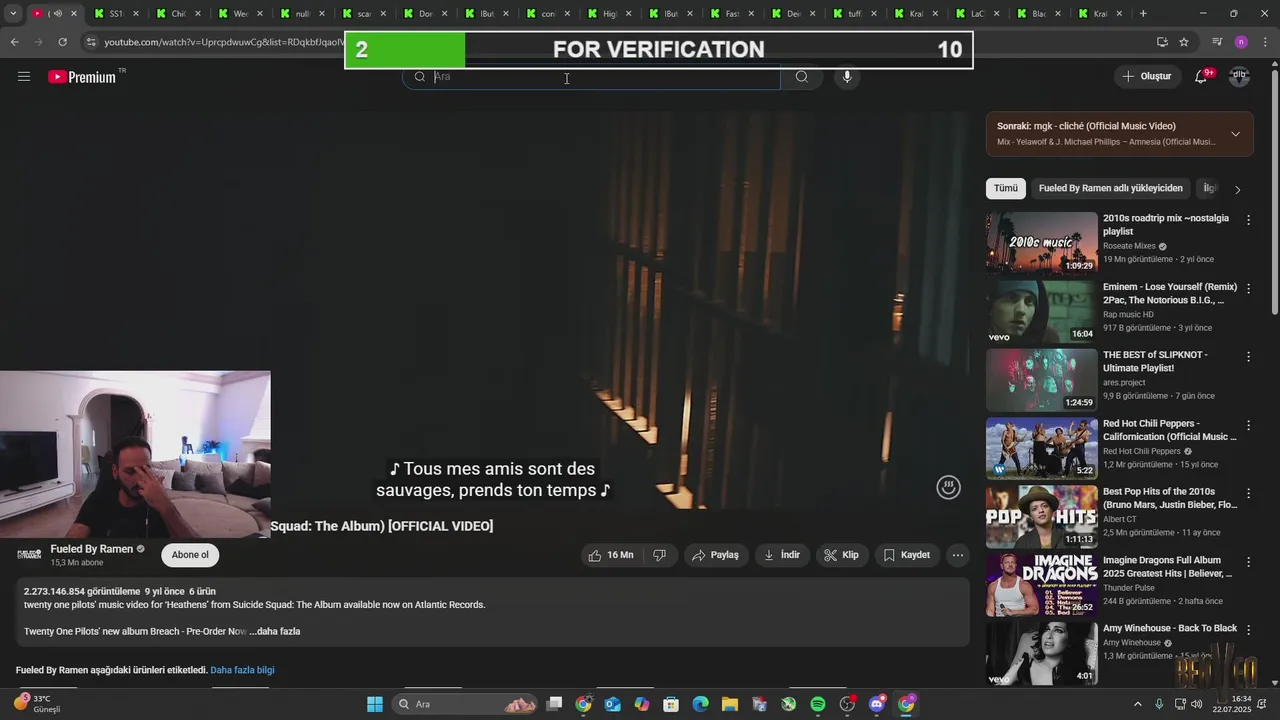This screenshot has width=1280, height=720.
Task: Open Microsoft Edge from the taskbar
Action: [701, 704]
